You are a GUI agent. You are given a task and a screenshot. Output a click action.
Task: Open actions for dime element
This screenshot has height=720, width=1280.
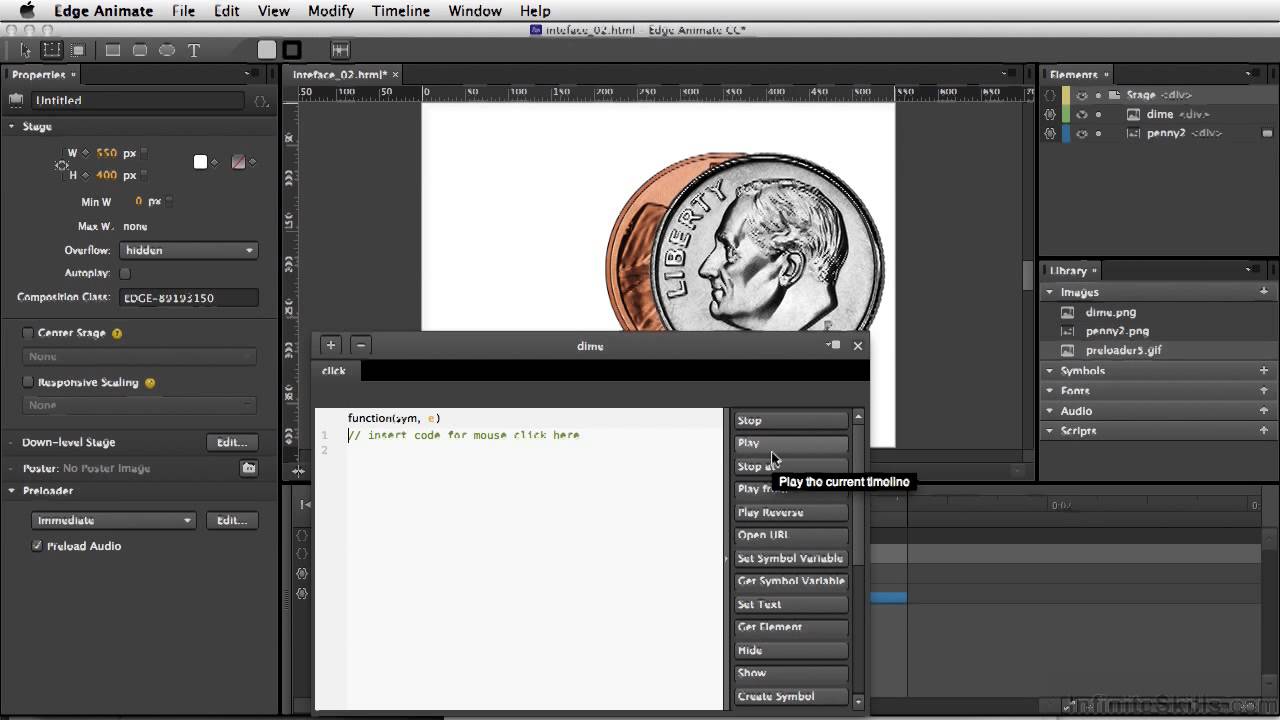1050,114
